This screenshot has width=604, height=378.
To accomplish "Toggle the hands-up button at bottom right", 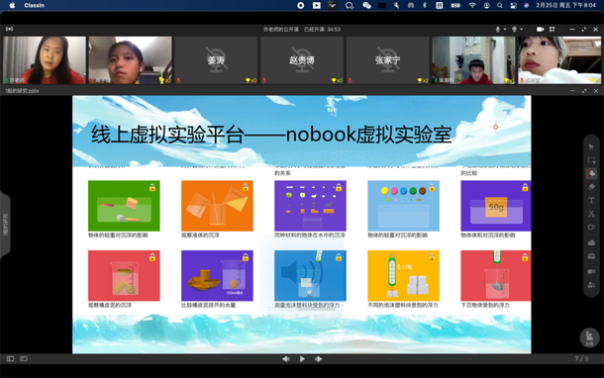I will [x=589, y=338].
